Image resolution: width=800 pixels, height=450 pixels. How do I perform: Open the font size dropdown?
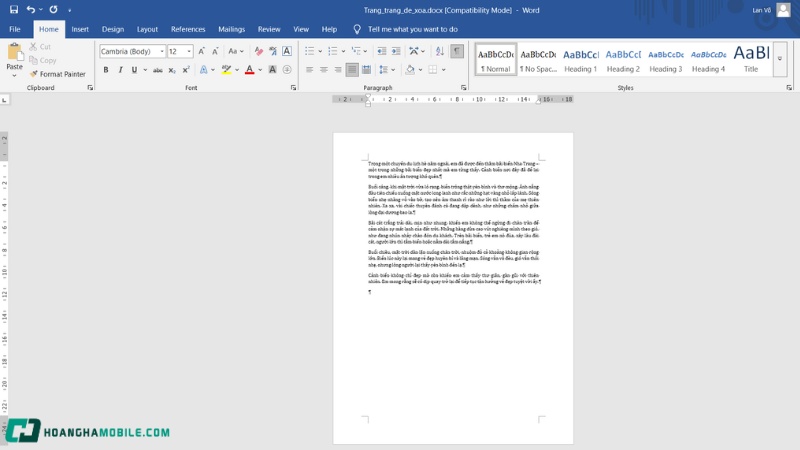[189, 51]
